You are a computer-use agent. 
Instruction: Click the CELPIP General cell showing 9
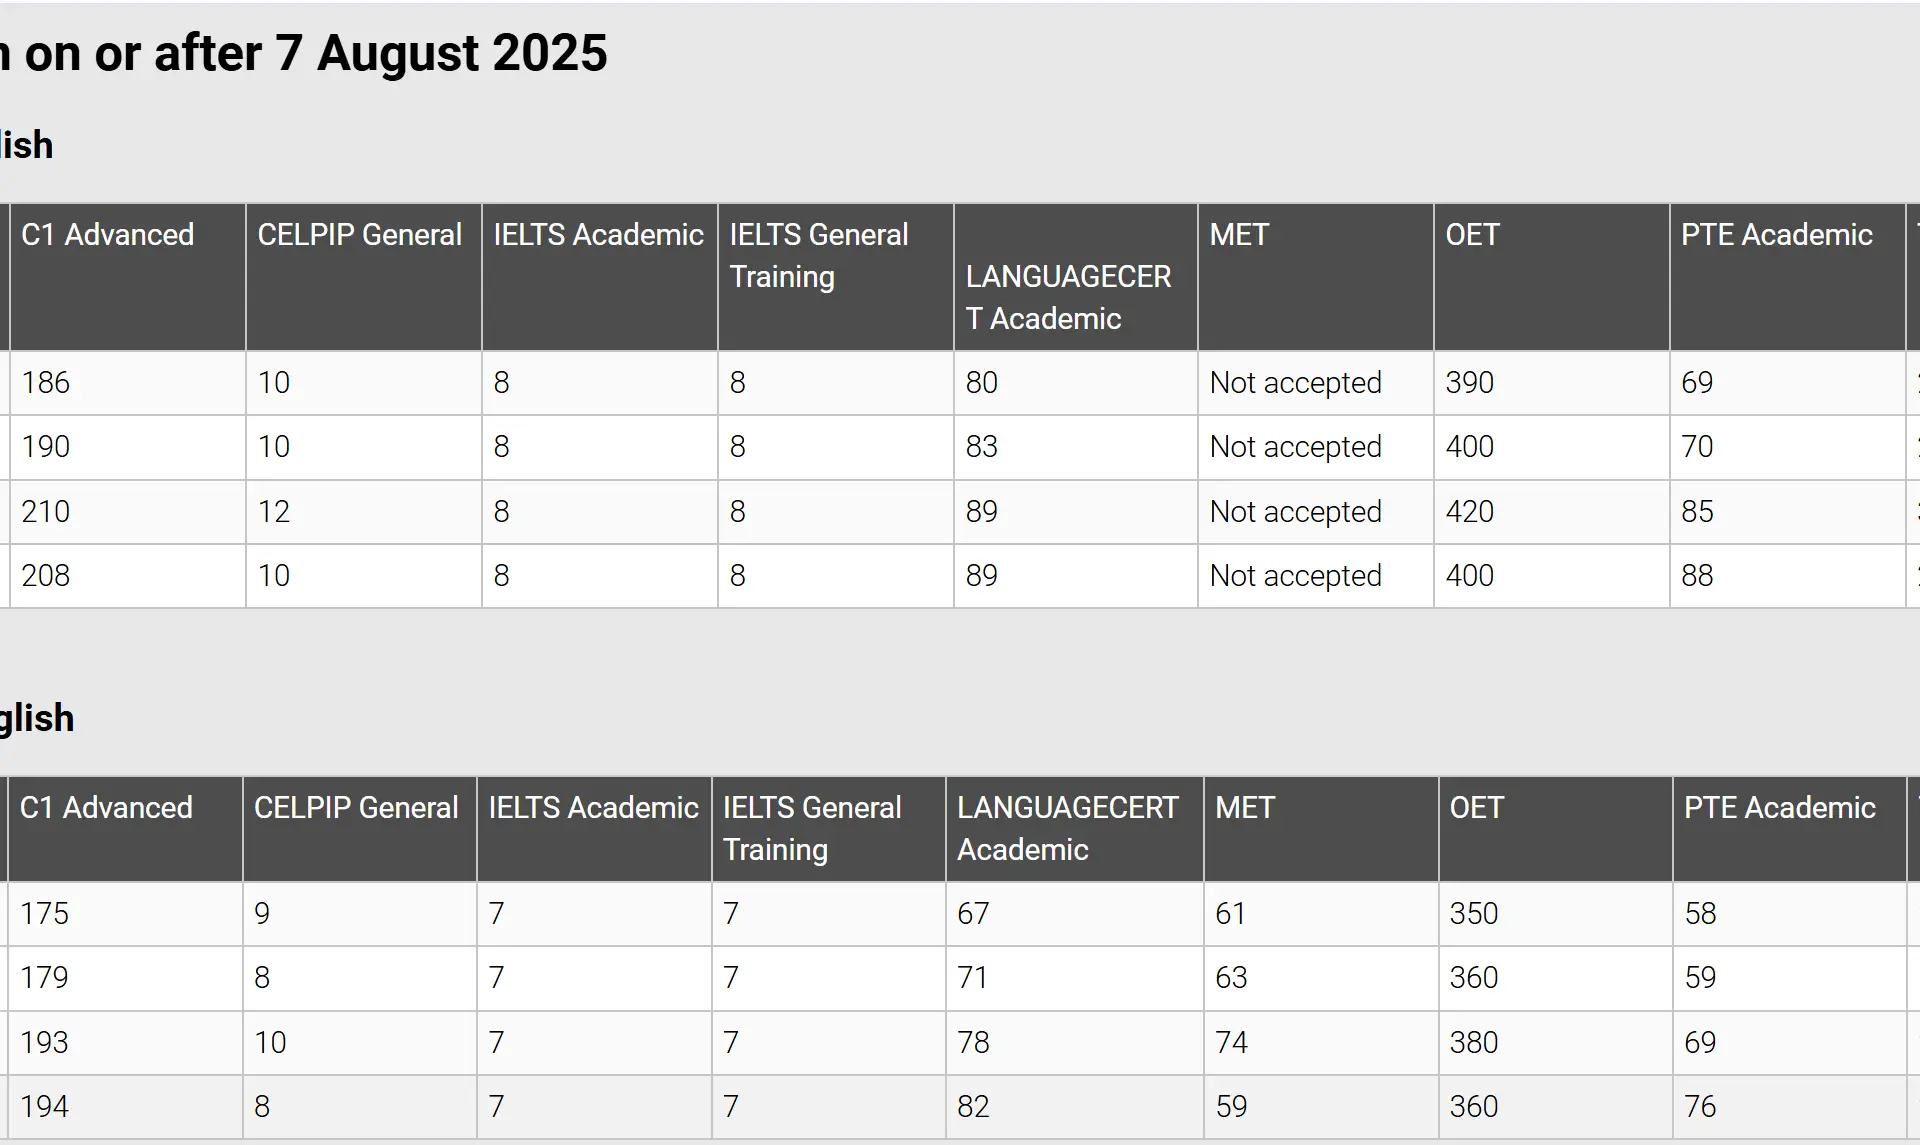[x=262, y=914]
